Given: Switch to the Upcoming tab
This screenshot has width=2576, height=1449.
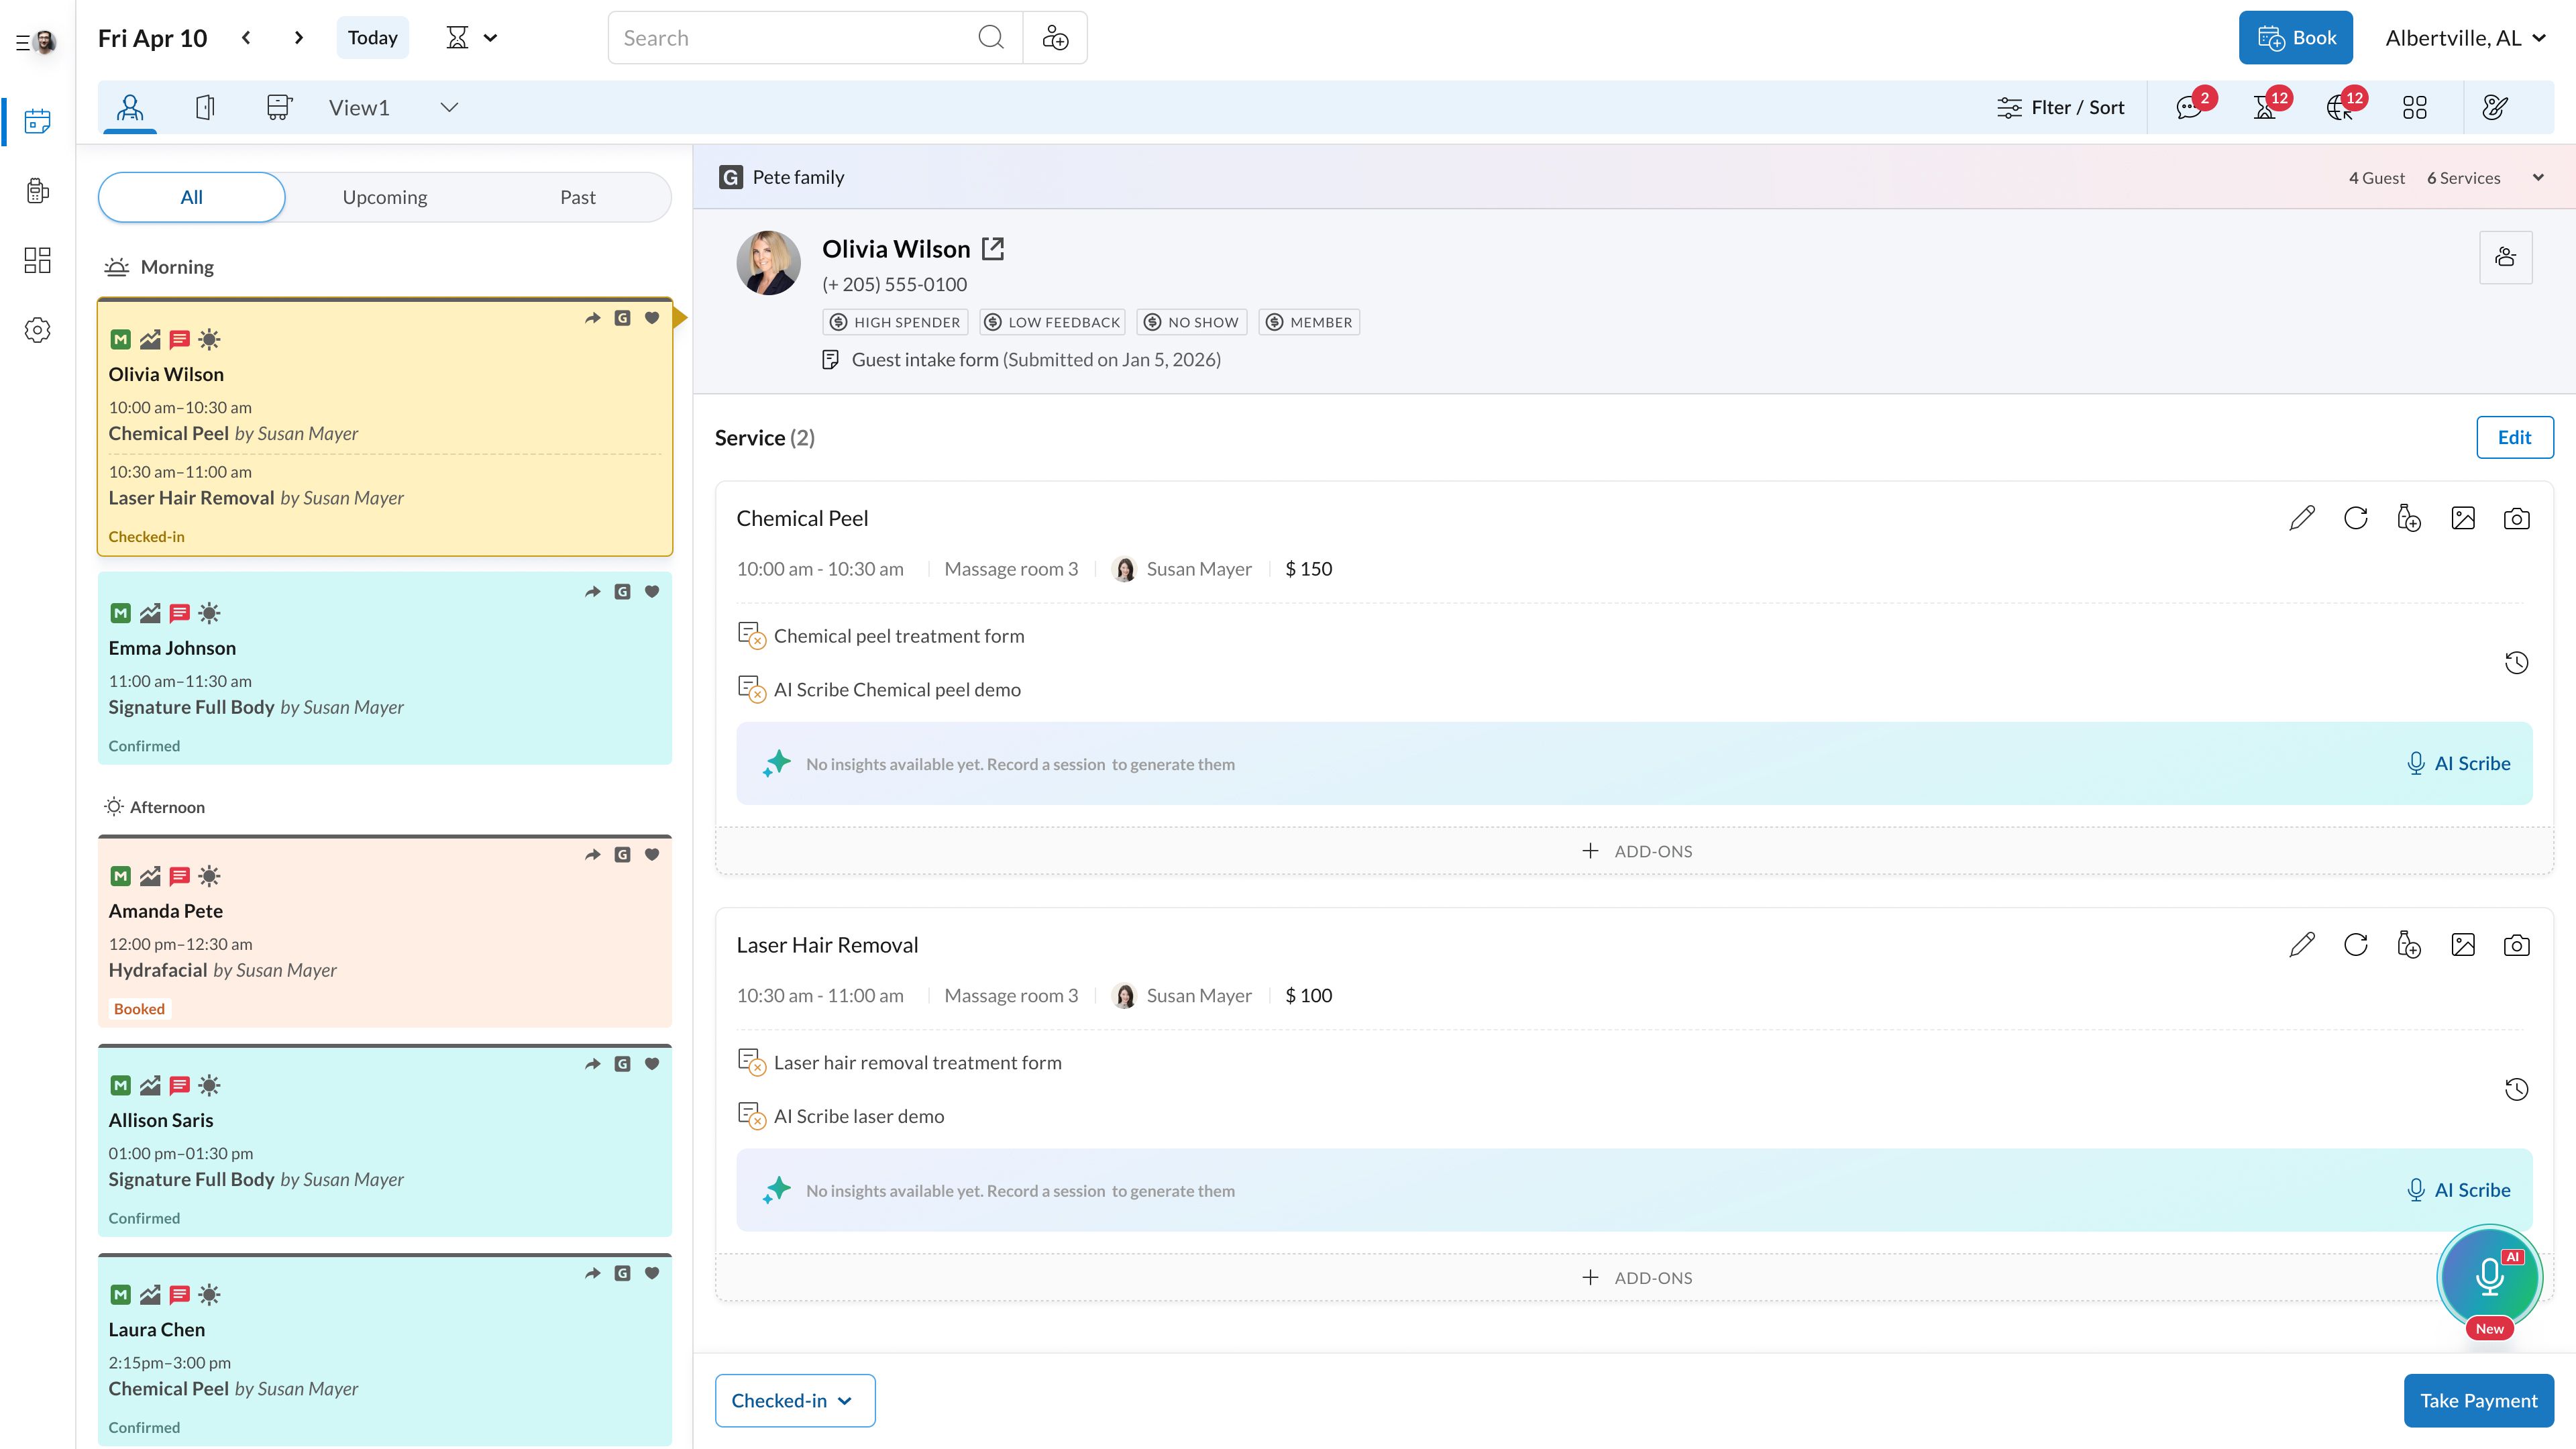Looking at the screenshot, I should coord(384,197).
